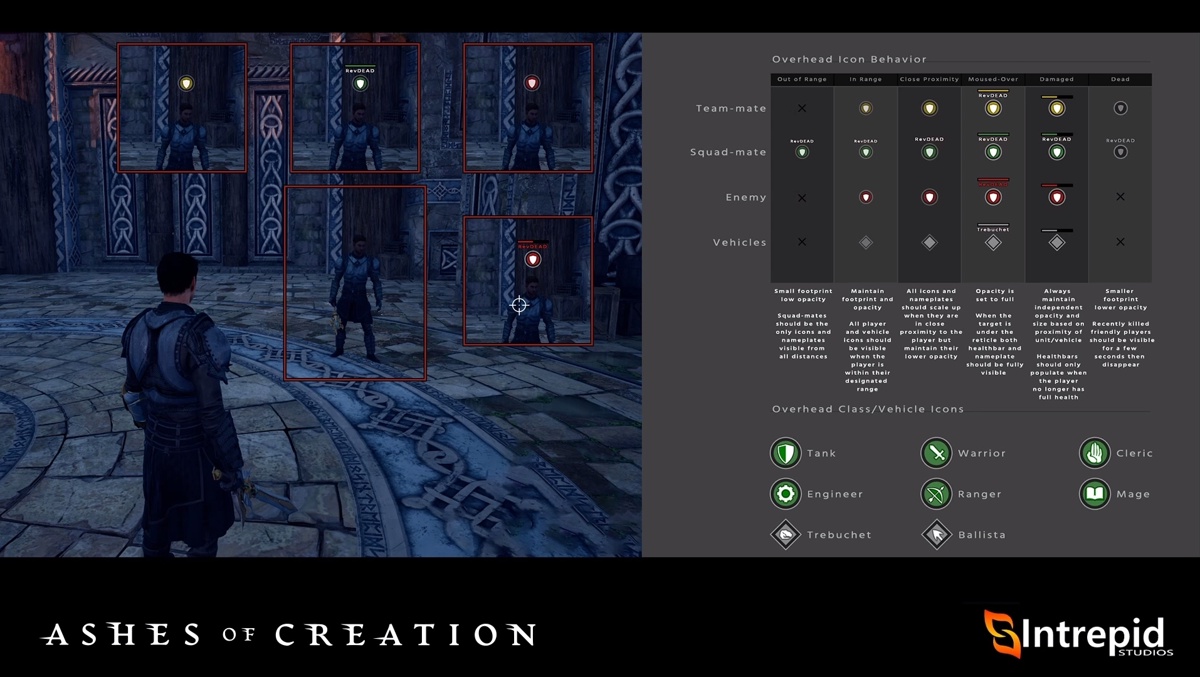Click the X mark for Vehicles Dead
Image resolution: width=1200 pixels, height=677 pixels.
1120,242
